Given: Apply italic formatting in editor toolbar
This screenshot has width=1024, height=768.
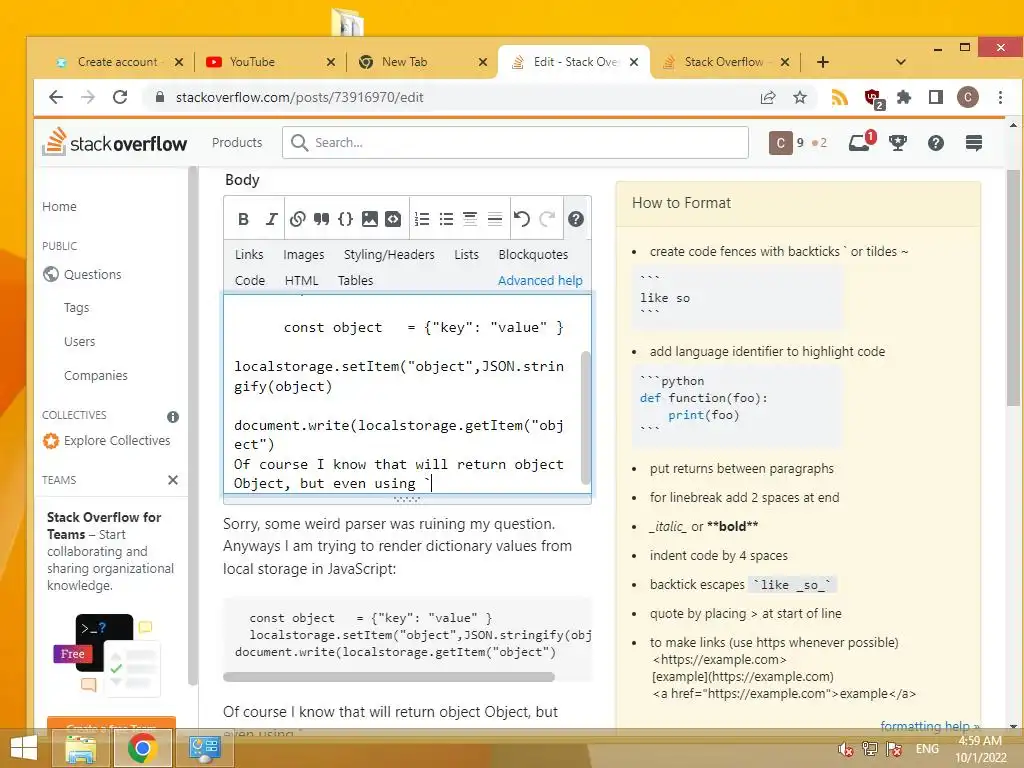Looking at the screenshot, I should [271, 219].
